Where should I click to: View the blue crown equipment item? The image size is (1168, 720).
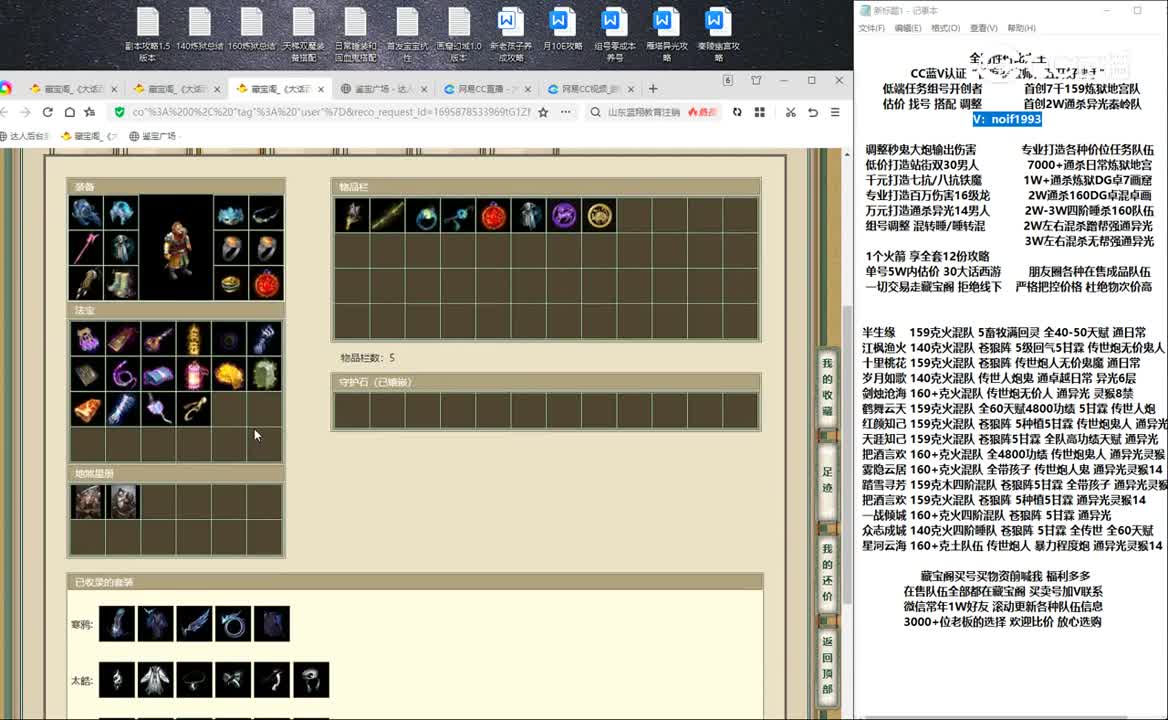231,214
